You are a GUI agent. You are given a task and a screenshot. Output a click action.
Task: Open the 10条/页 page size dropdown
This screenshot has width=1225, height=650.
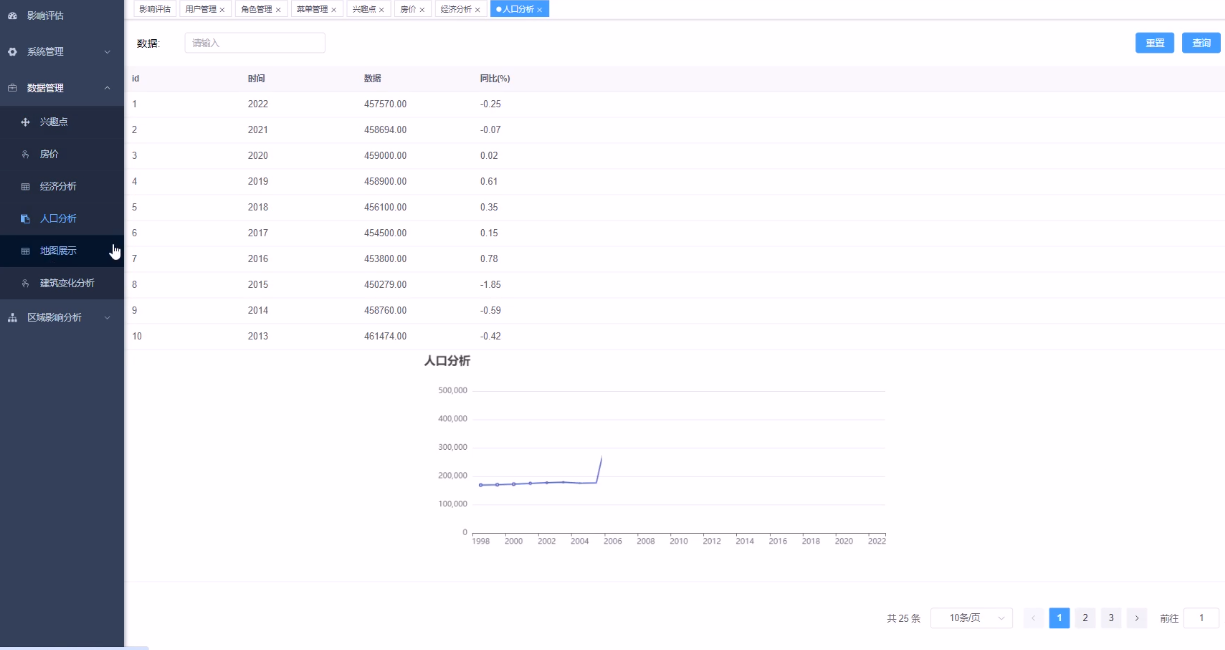point(971,618)
